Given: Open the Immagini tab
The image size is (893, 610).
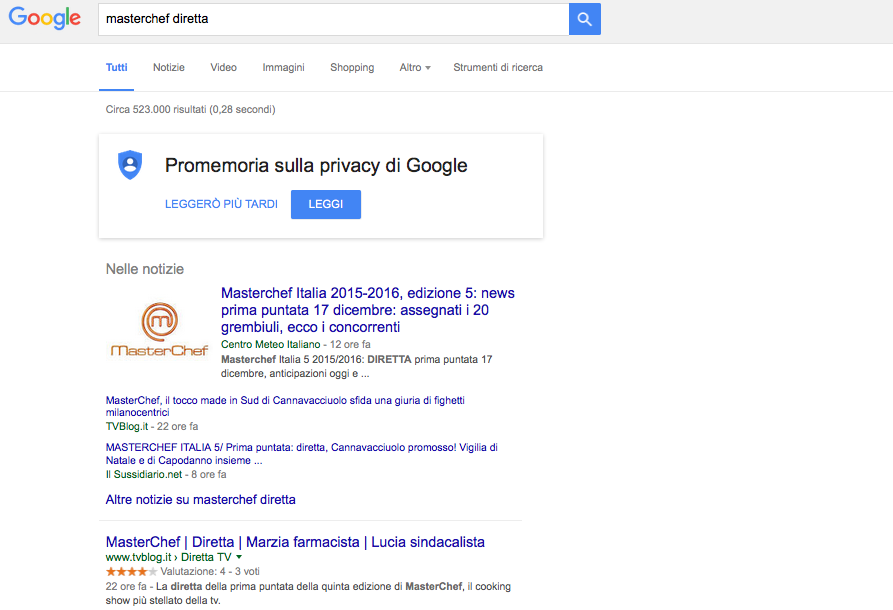Looking at the screenshot, I should point(283,67).
